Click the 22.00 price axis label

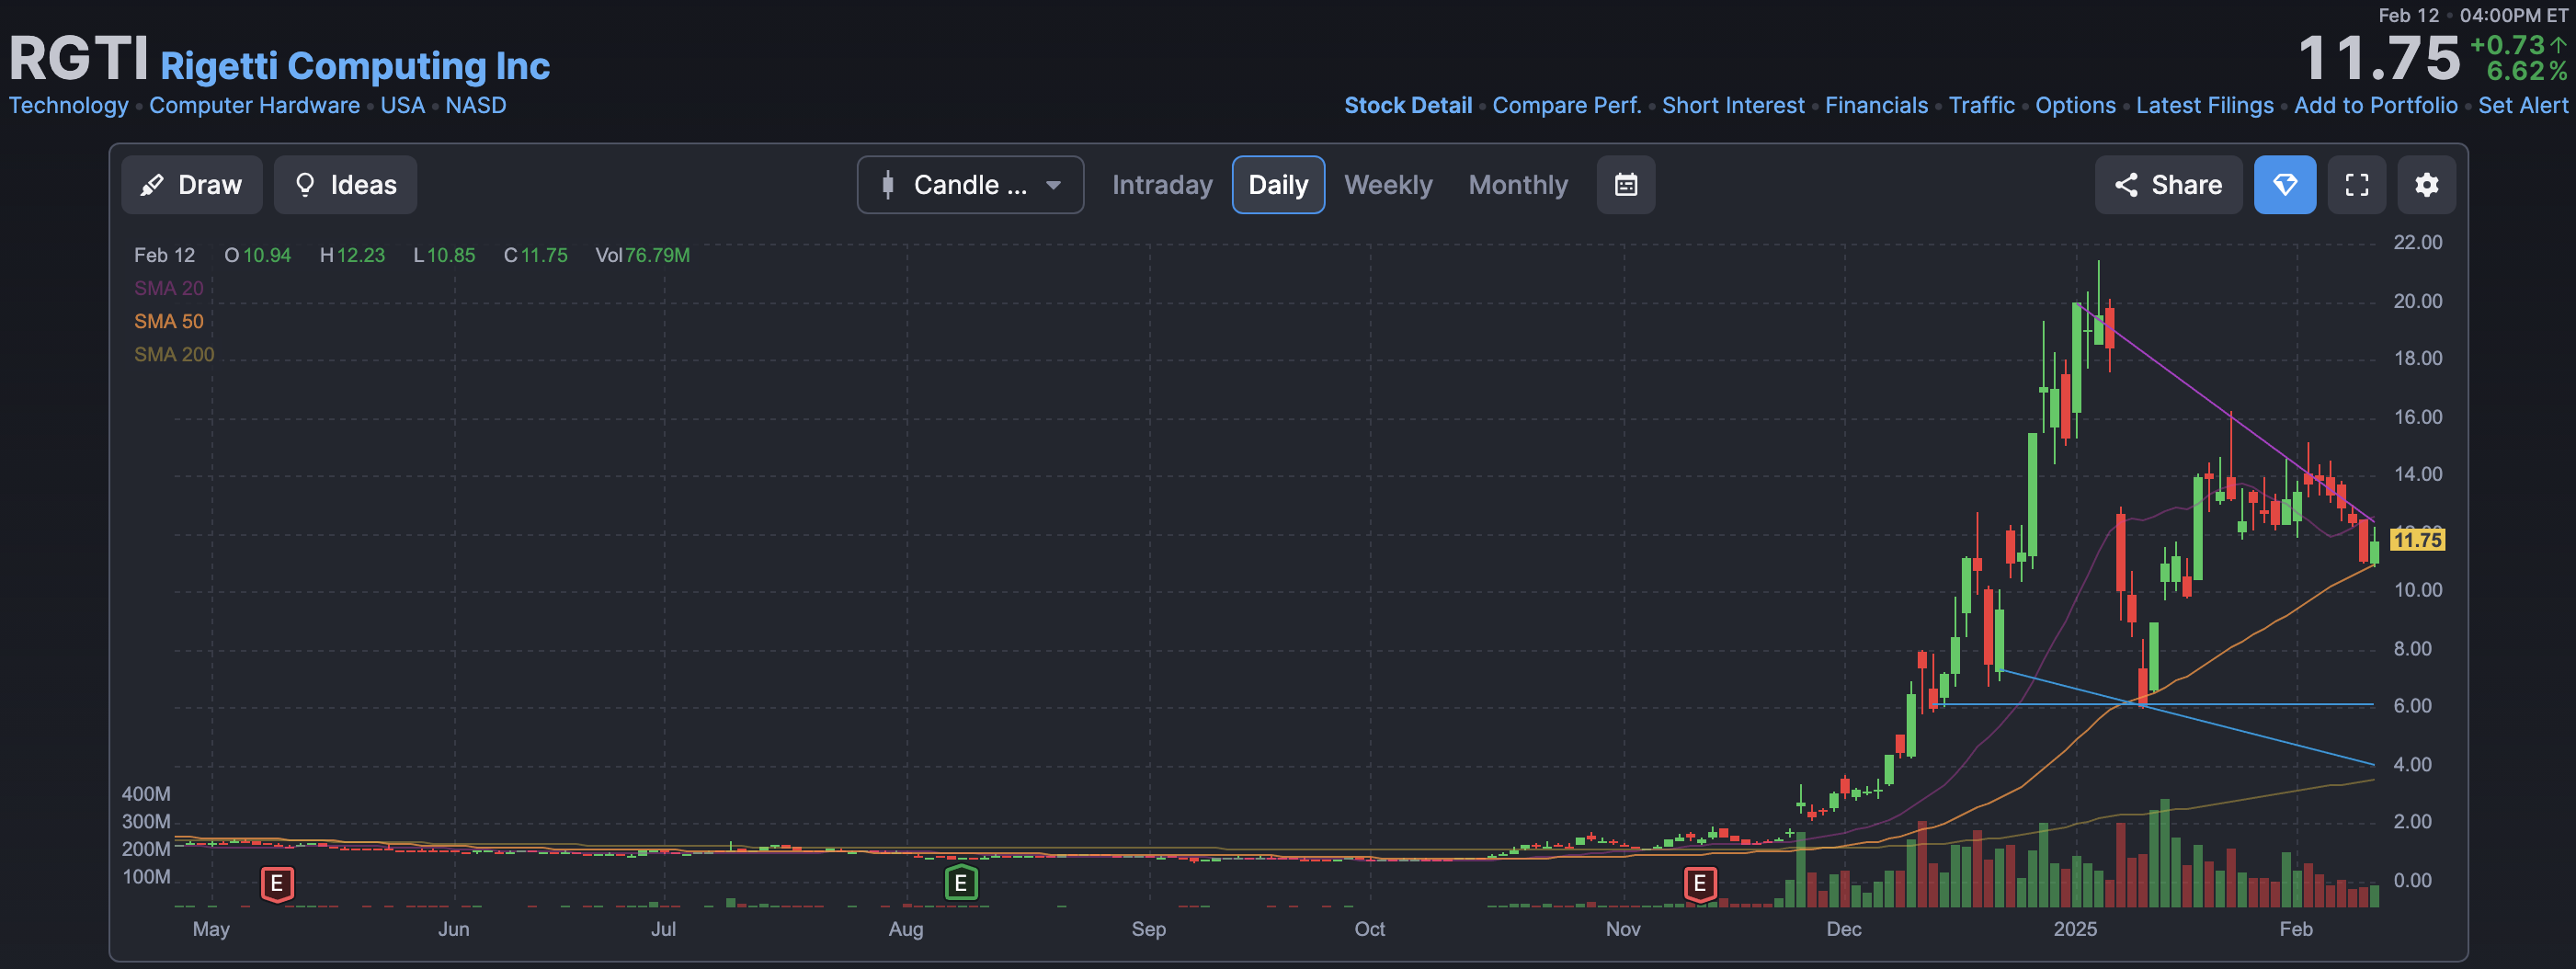(2418, 243)
